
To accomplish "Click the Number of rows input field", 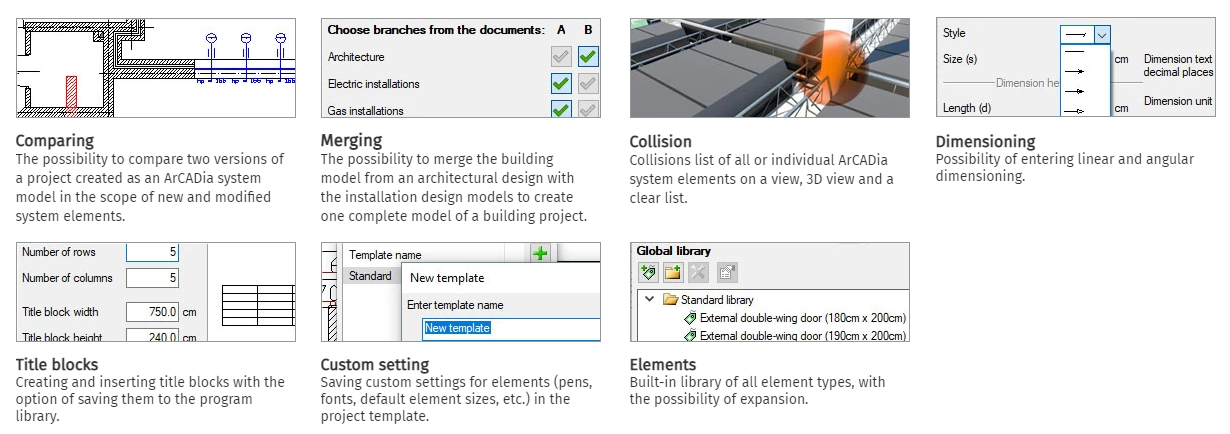I will (x=152, y=252).
